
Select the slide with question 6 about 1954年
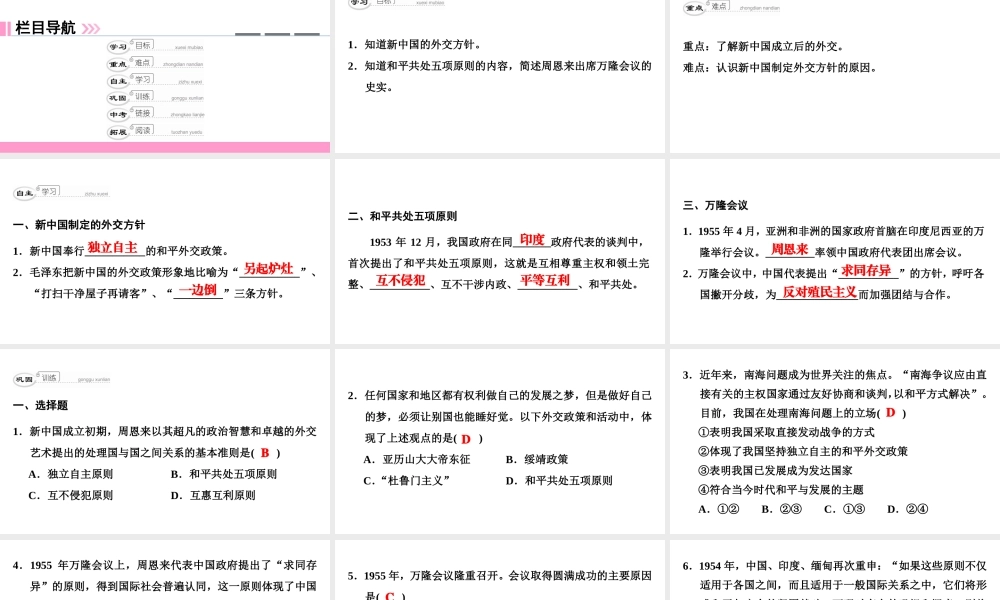(x=835, y=570)
